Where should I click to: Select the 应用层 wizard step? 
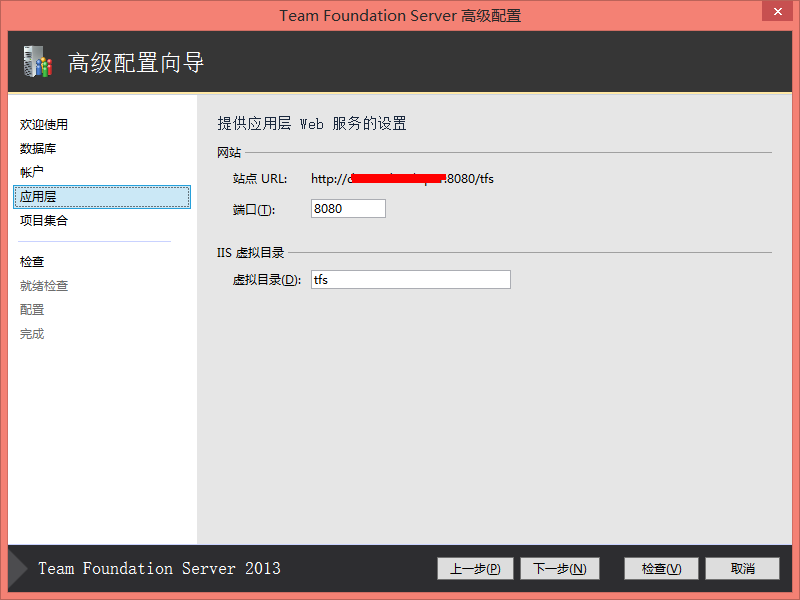102,197
